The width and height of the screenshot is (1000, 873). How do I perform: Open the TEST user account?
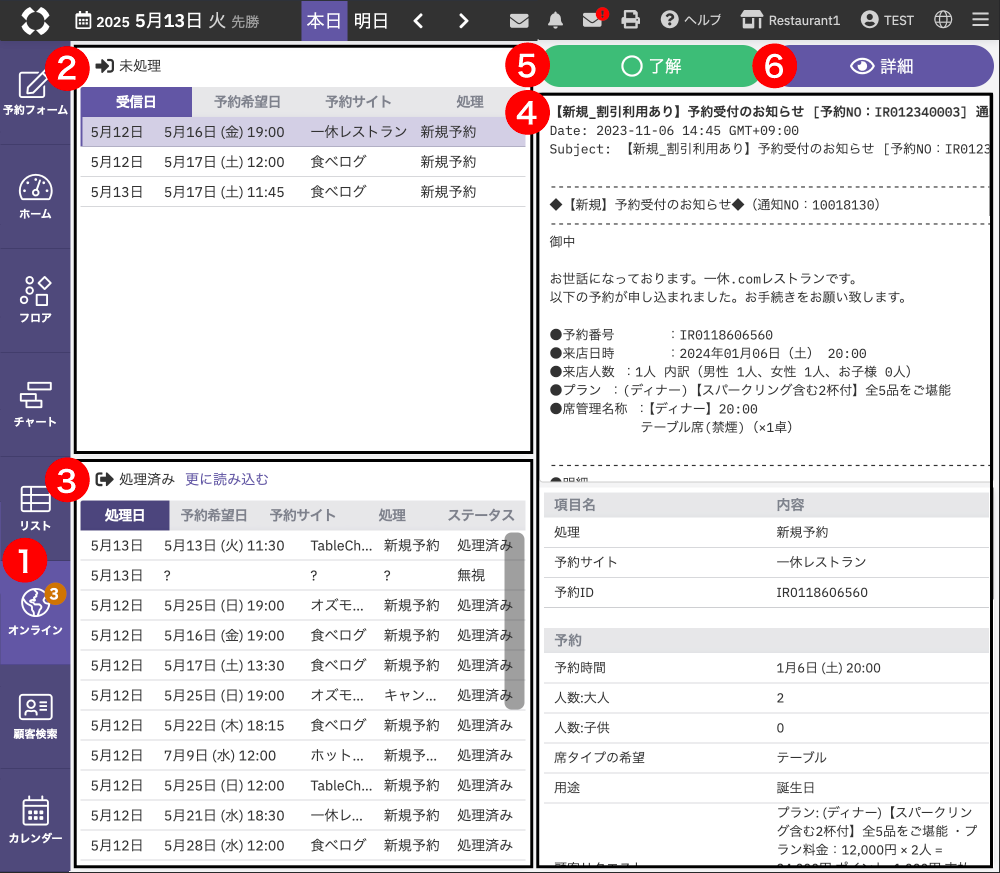[x=887, y=20]
